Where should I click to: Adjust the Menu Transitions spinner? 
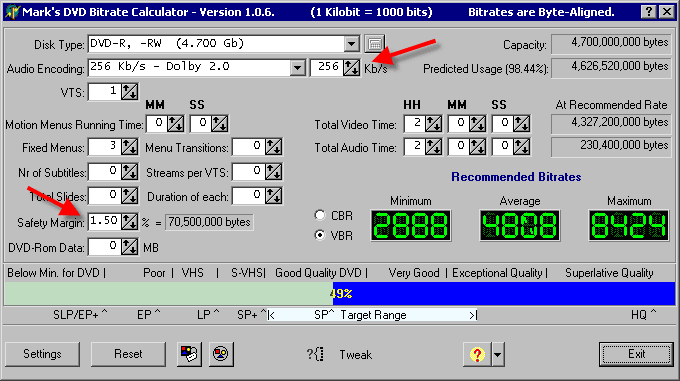click(273, 147)
